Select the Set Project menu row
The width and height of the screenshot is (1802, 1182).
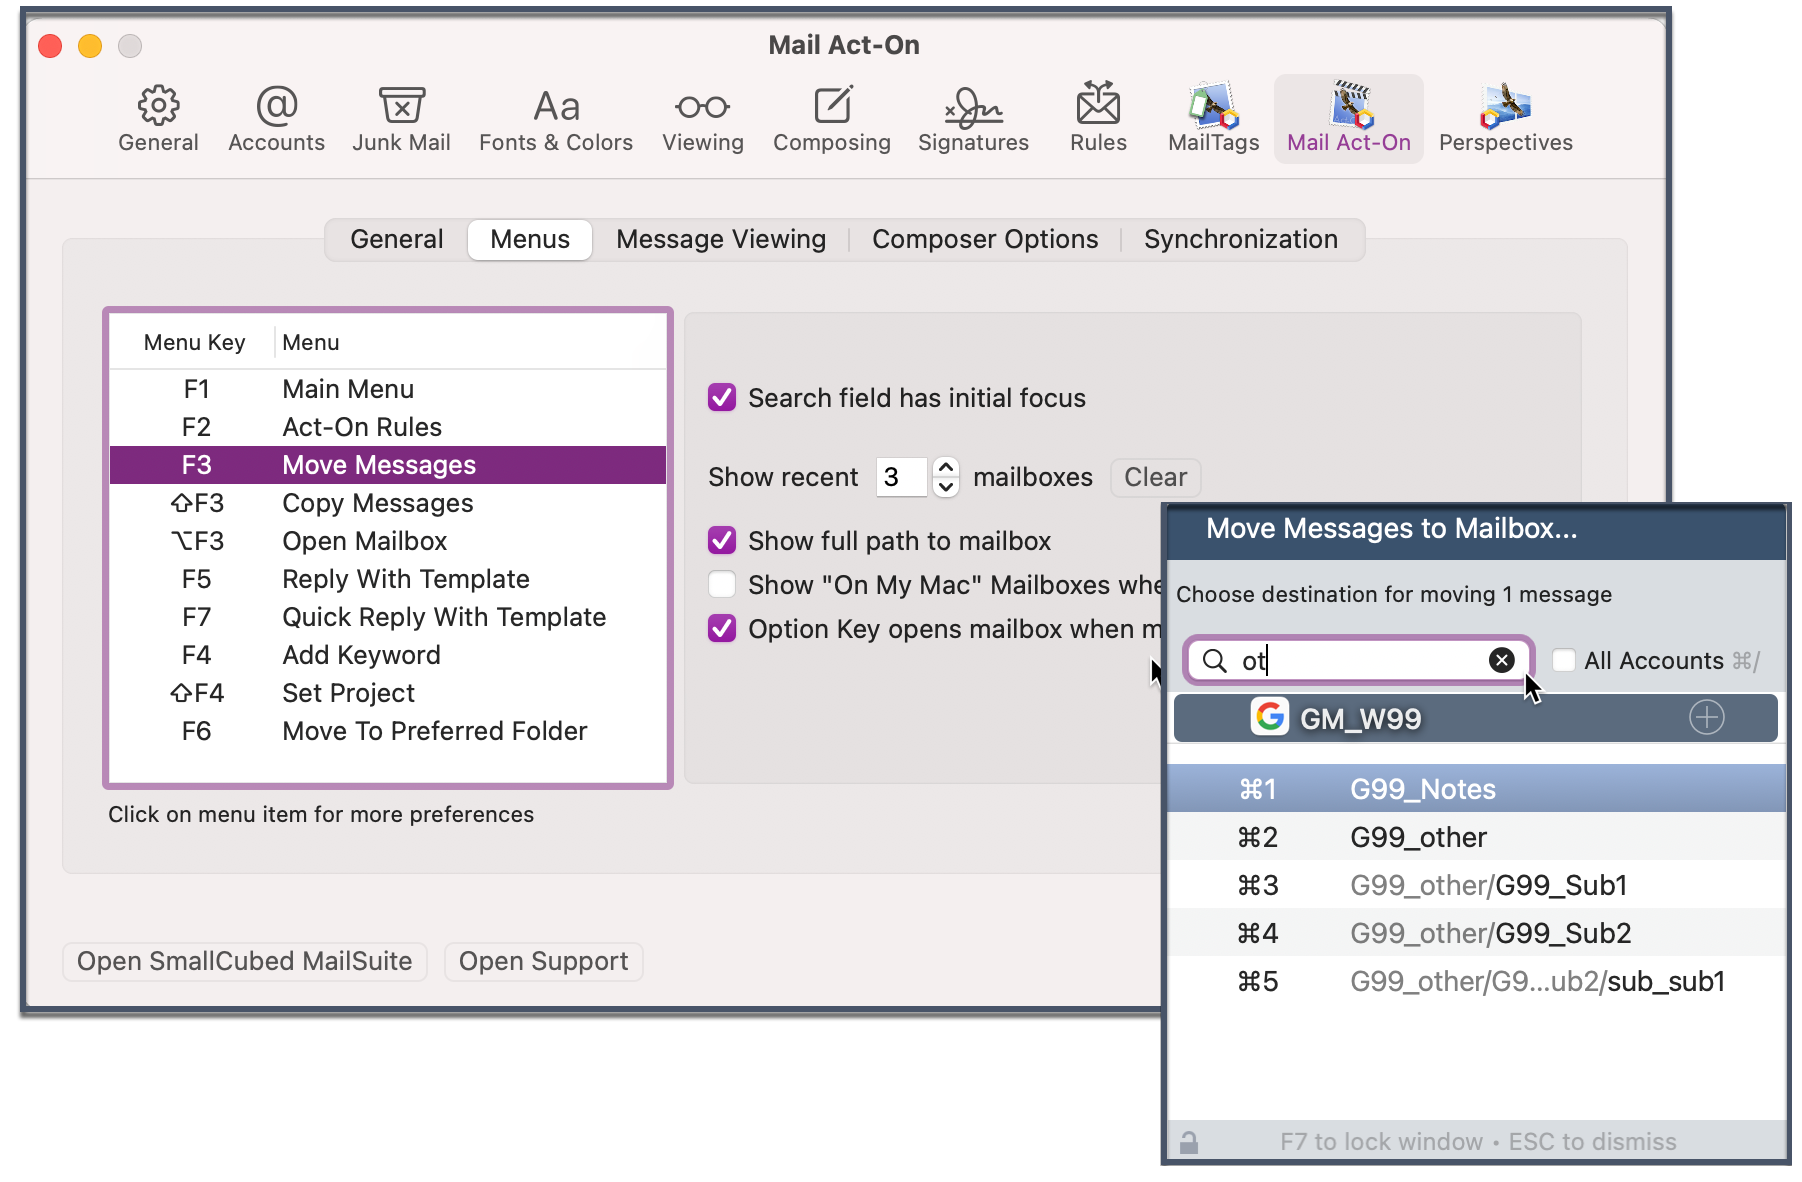(x=388, y=693)
